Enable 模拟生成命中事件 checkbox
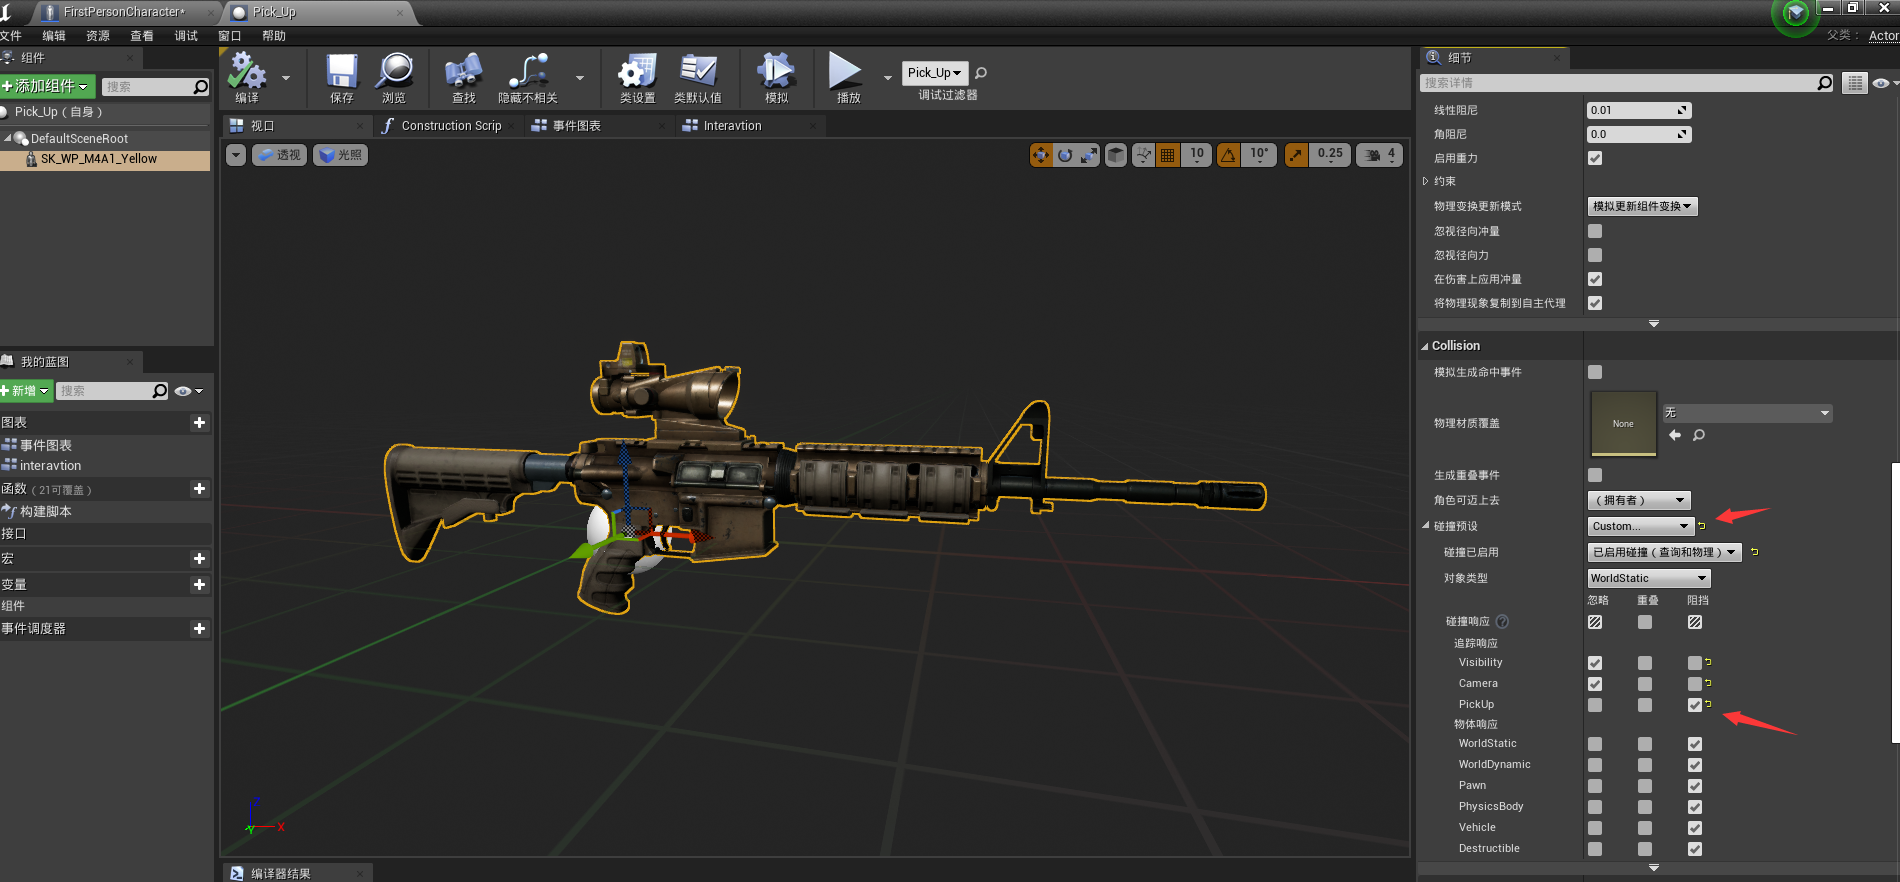Screen dimensions: 1900x882 pos(1595,372)
